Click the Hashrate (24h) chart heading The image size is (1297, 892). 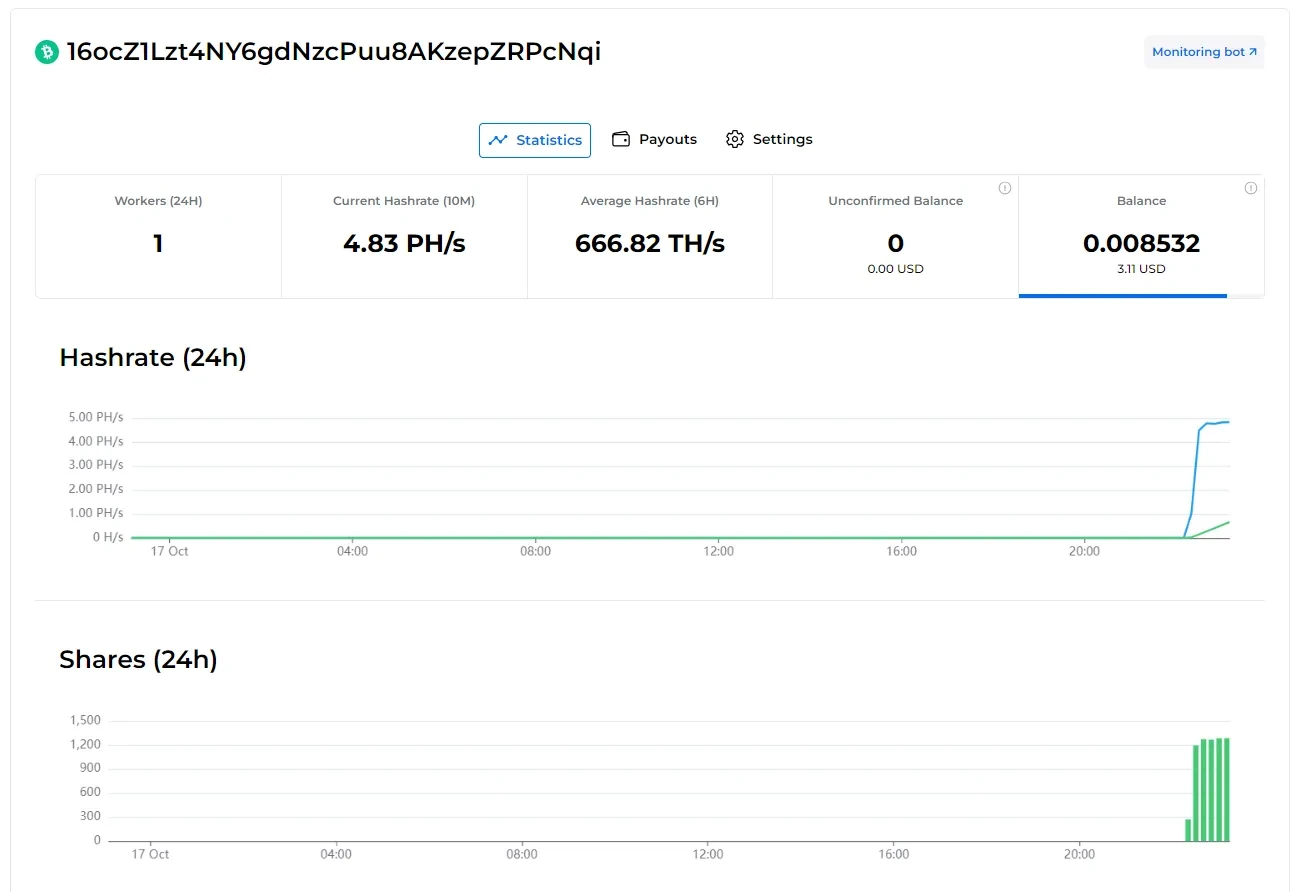click(x=153, y=357)
